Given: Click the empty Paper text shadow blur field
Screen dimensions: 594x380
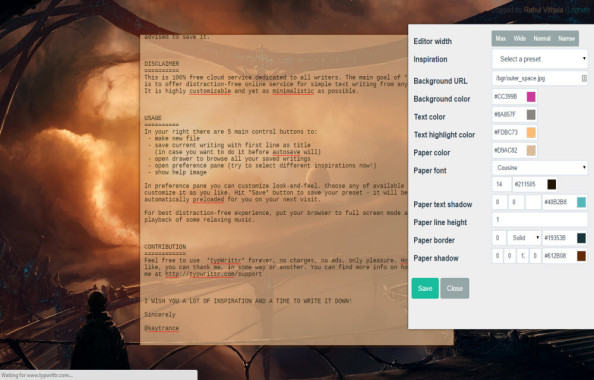Looking at the screenshot, I should [x=533, y=202].
